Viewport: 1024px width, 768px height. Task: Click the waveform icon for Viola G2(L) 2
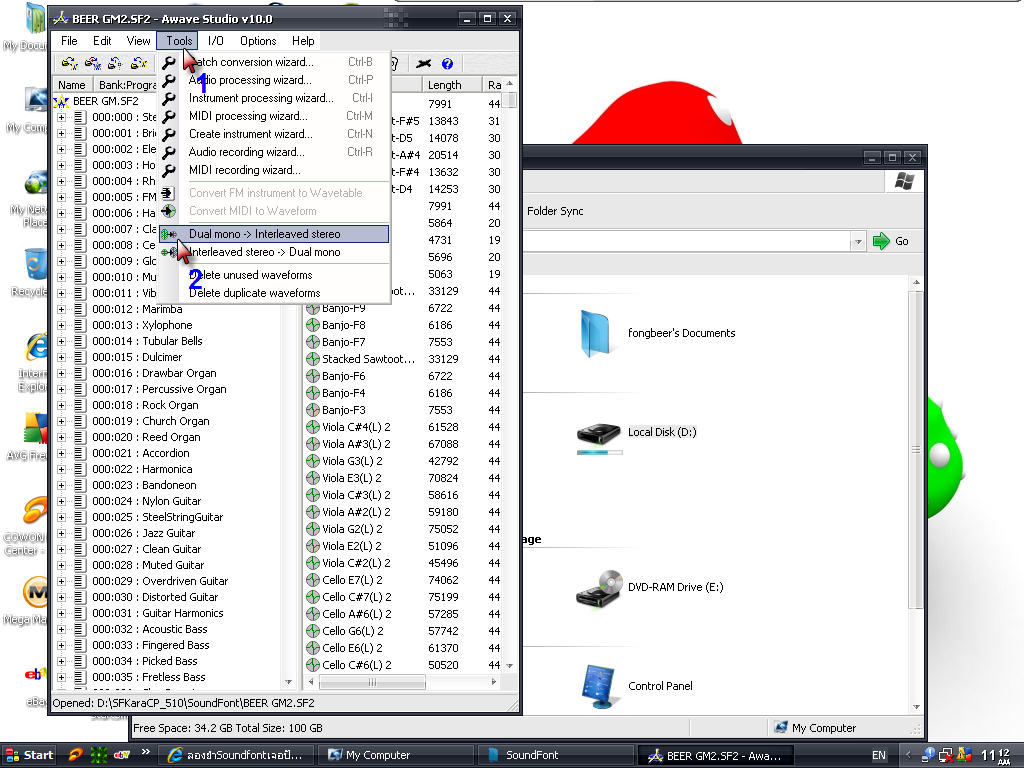click(x=313, y=529)
